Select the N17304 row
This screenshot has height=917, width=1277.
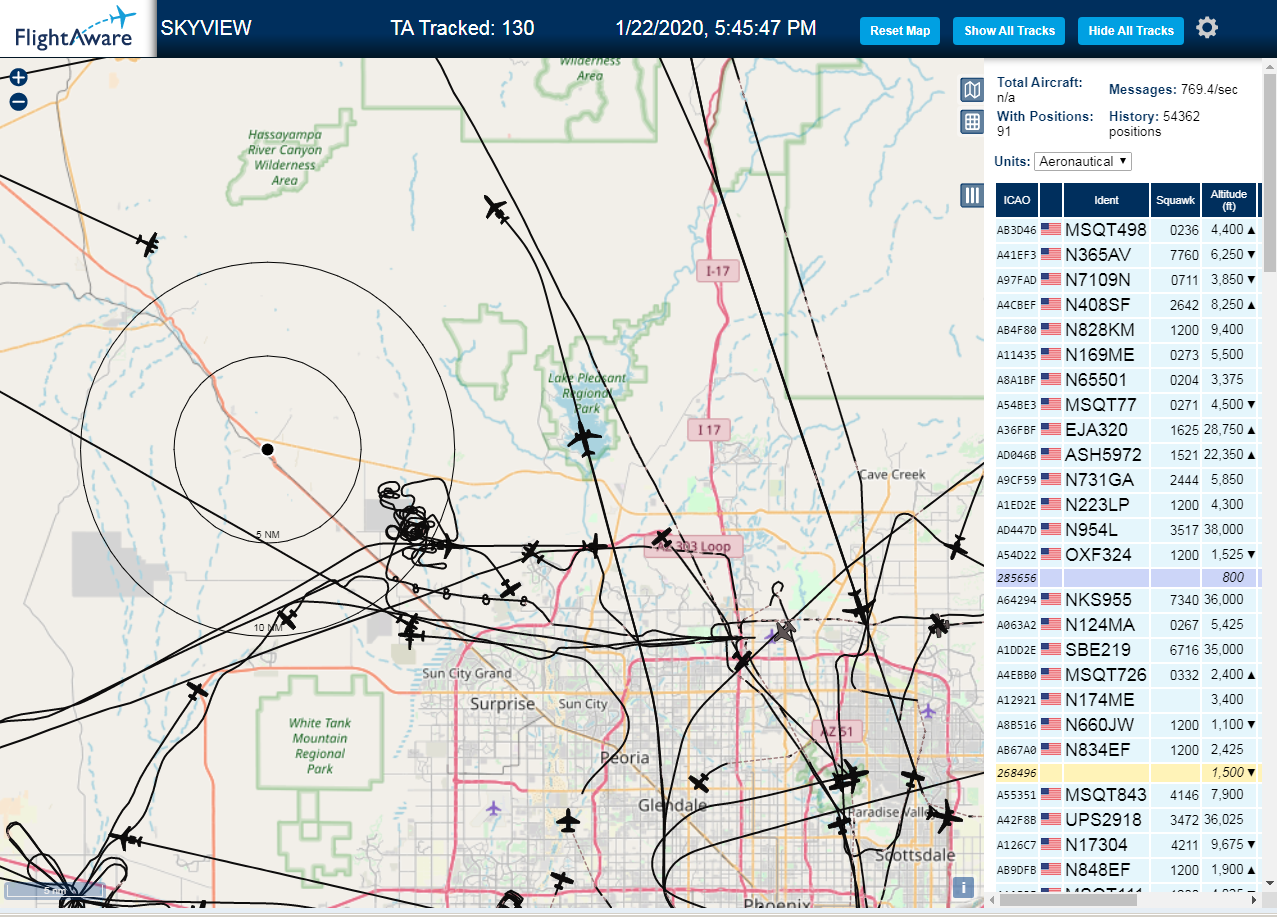(1127, 844)
